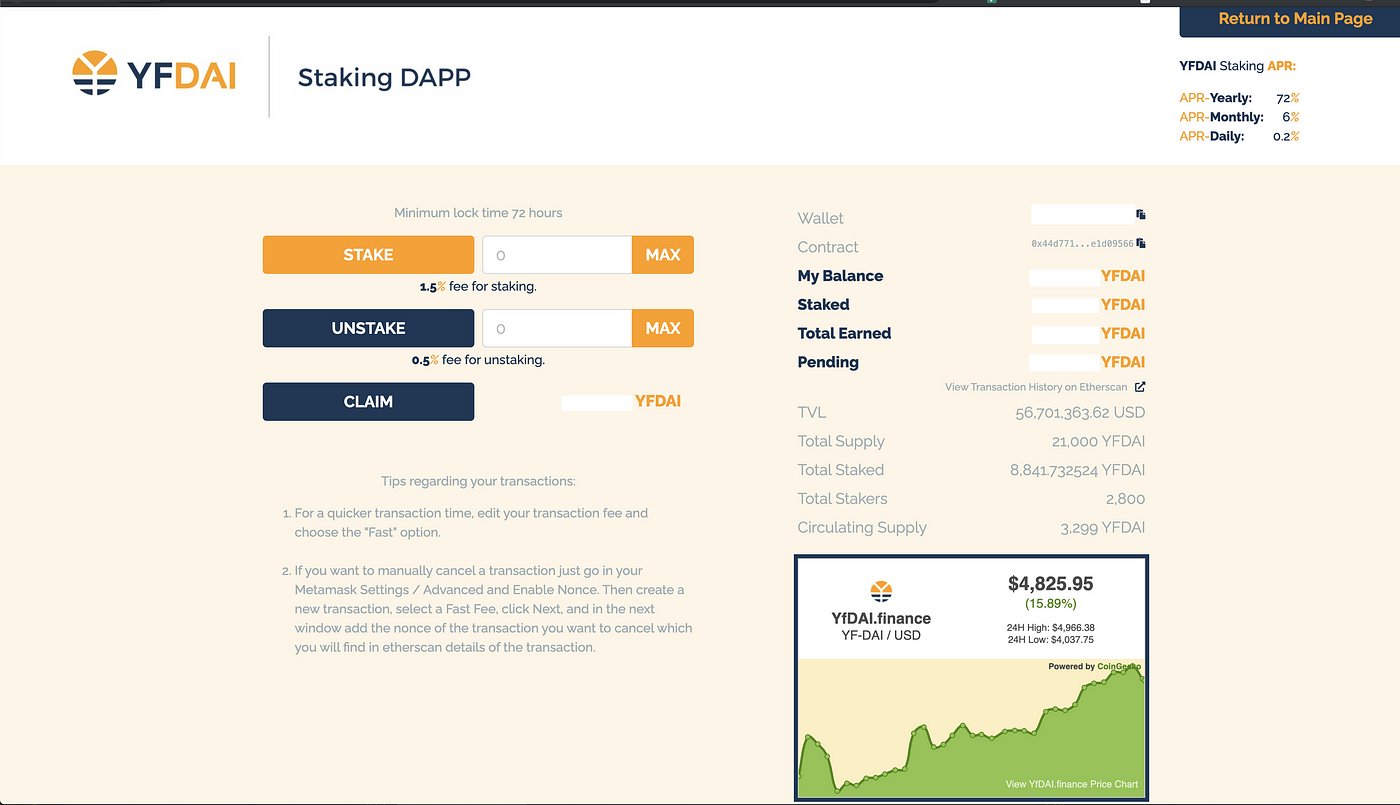Click 24H High: $4,966.38
The image size is (1400, 805).
pyautogui.click(x=1050, y=628)
